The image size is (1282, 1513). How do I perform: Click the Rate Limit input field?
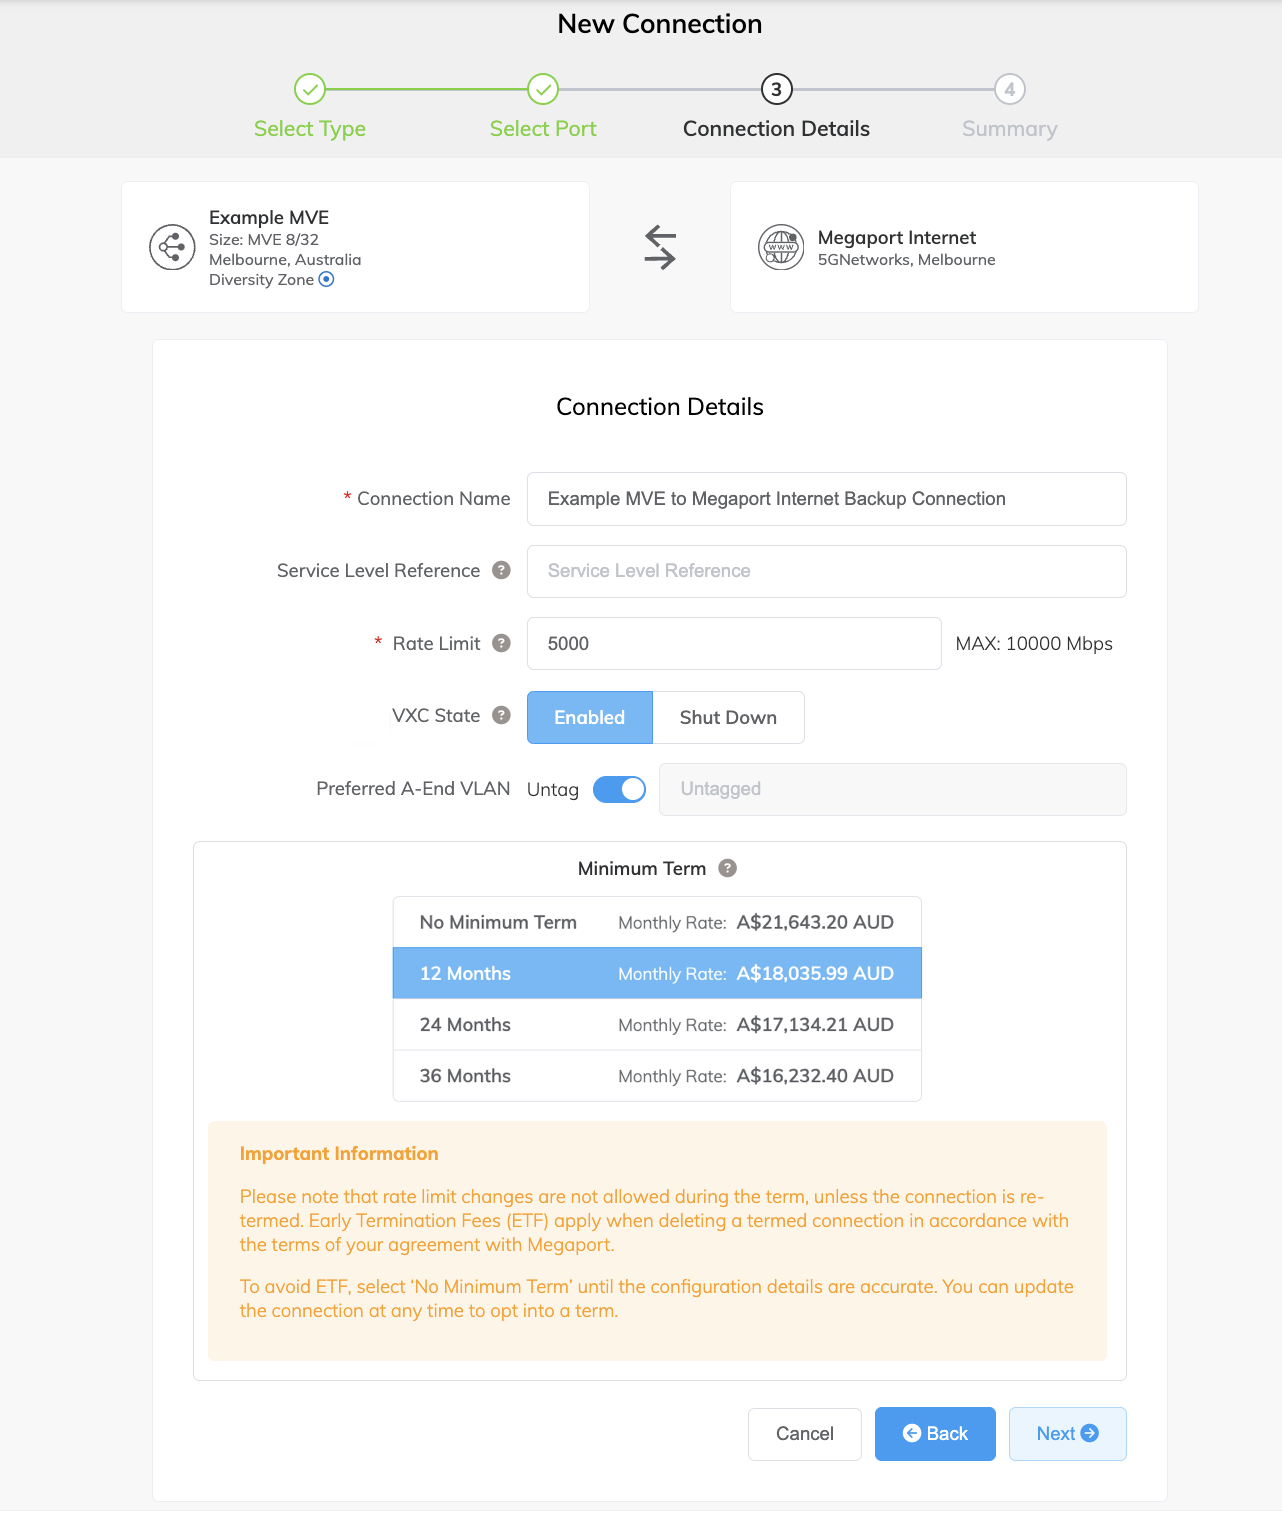[734, 643]
